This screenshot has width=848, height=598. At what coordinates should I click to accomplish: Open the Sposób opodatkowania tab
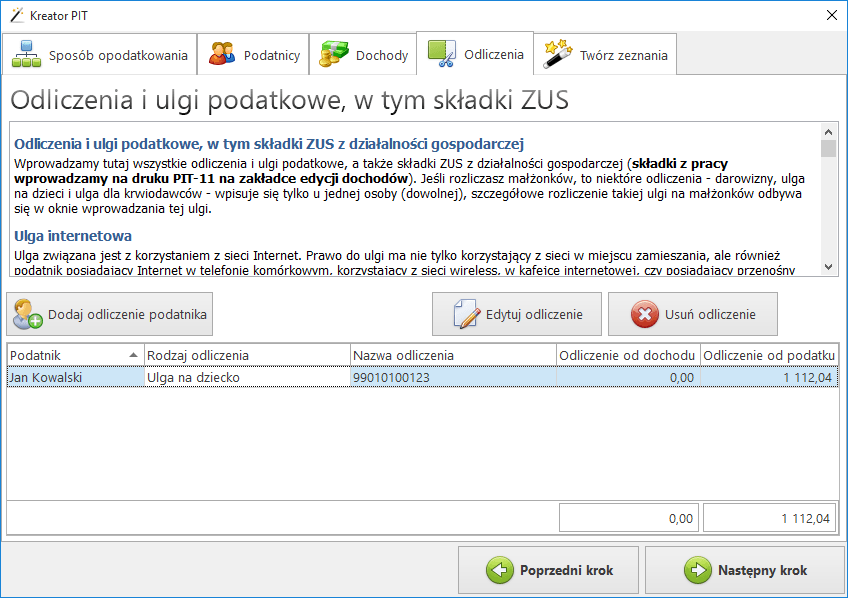coord(100,53)
